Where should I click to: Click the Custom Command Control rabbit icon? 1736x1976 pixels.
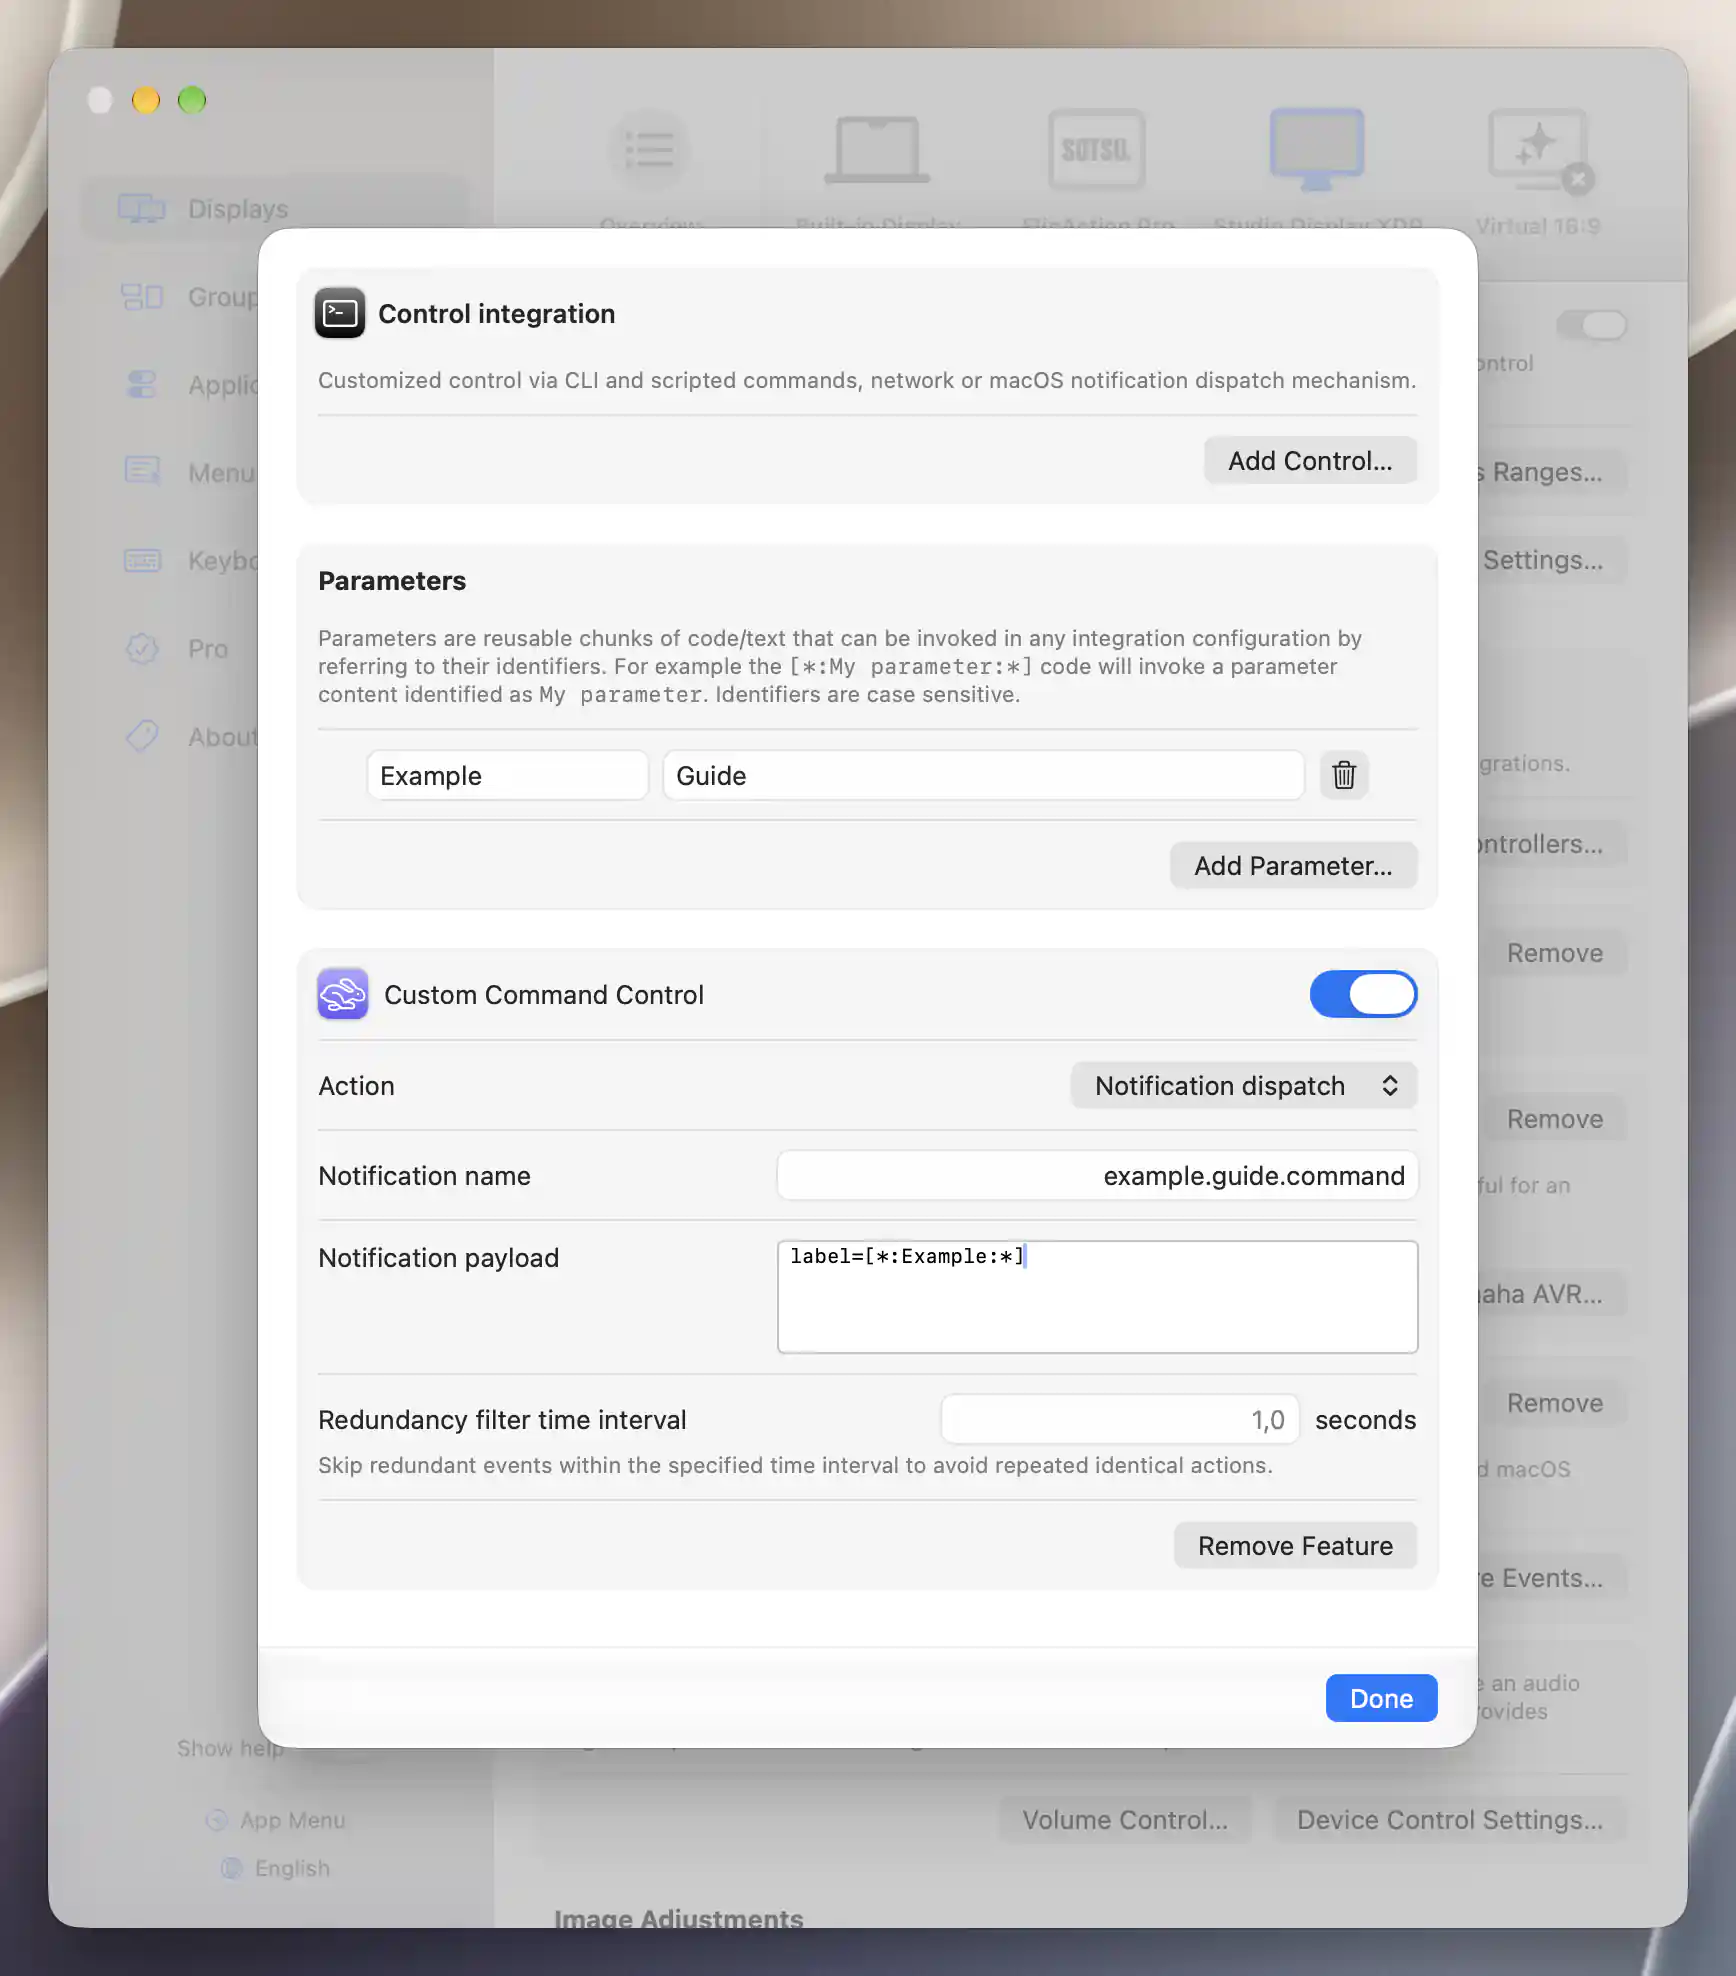[x=342, y=994]
